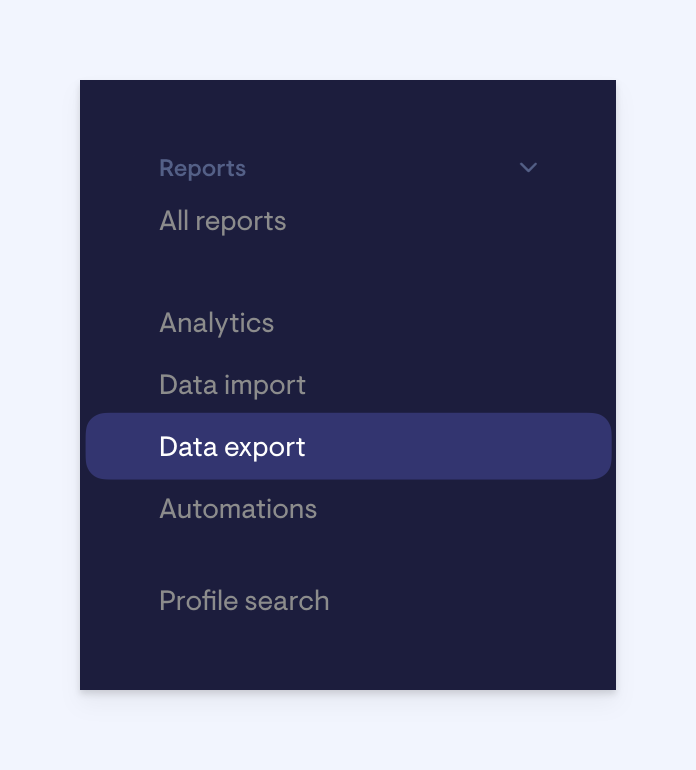This screenshot has width=696, height=770.
Task: Pick the Analytics menu entry
Action: click(x=217, y=323)
